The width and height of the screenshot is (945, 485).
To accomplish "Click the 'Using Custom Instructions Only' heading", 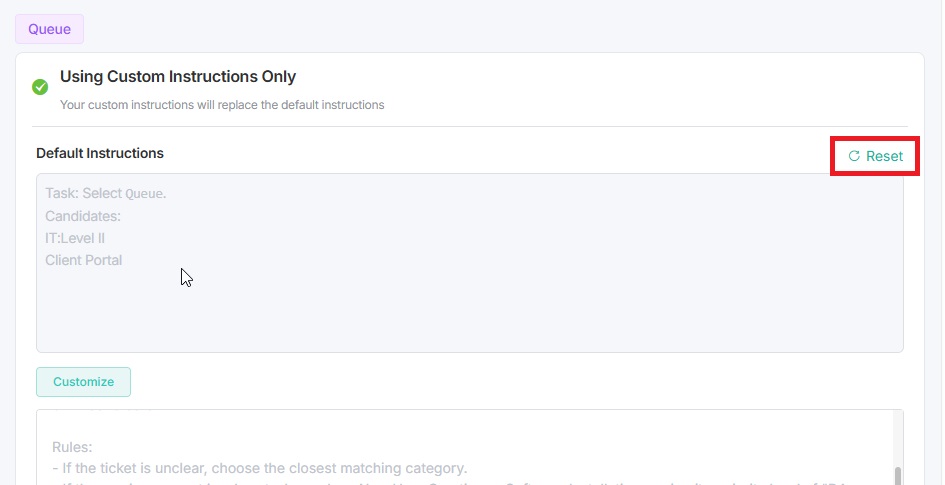I will pyautogui.click(x=178, y=76).
